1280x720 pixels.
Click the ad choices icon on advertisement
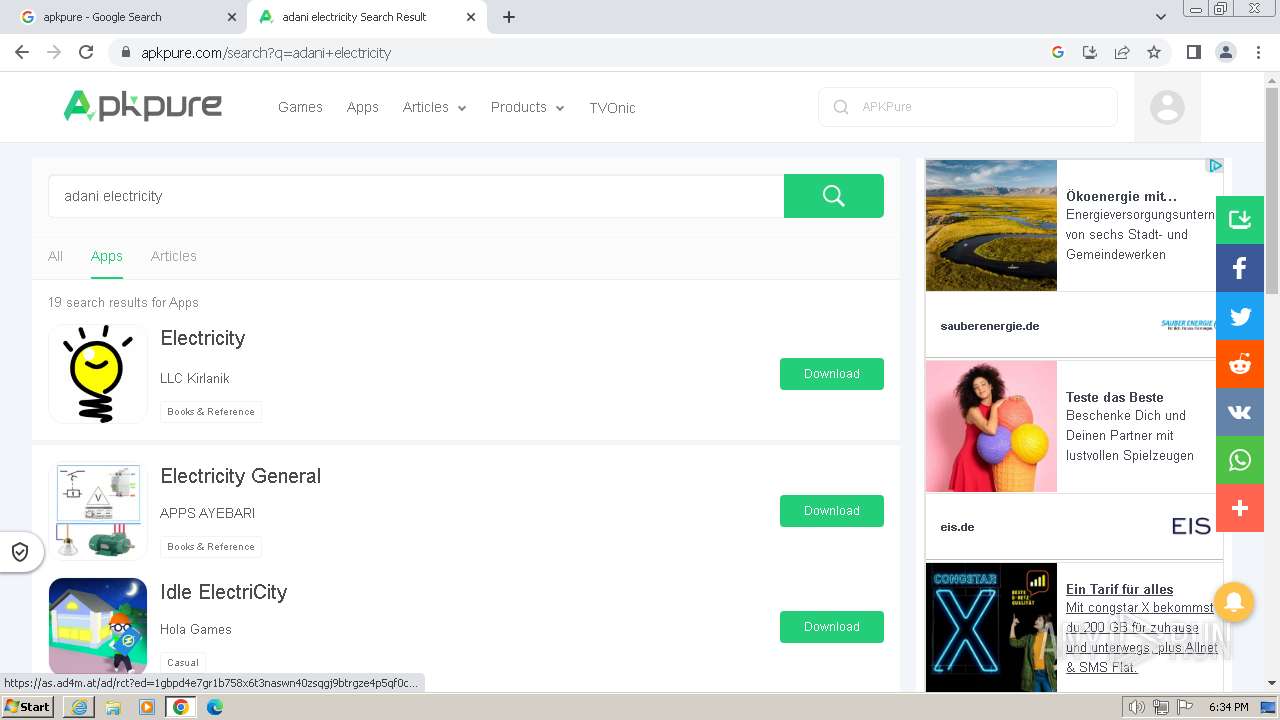click(x=1215, y=166)
